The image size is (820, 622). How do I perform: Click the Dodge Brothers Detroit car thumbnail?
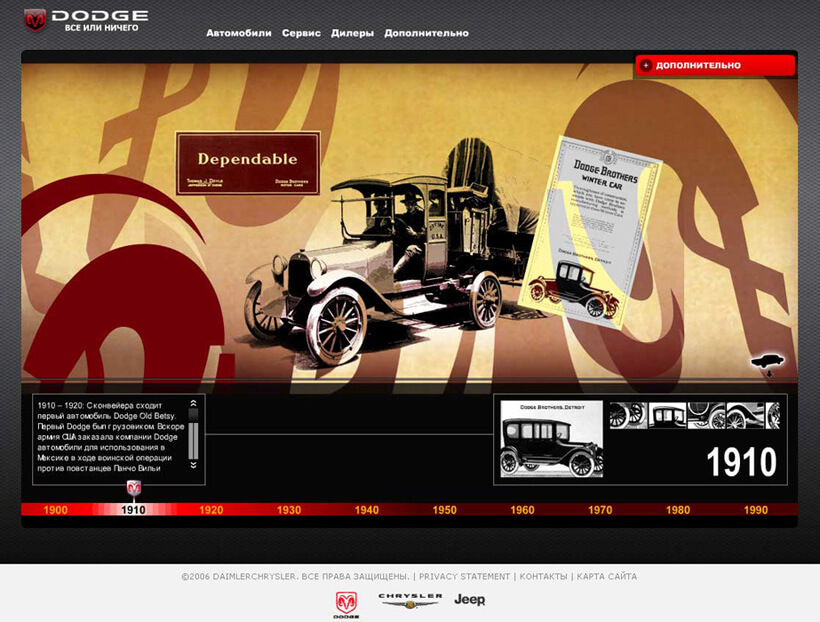click(551, 438)
